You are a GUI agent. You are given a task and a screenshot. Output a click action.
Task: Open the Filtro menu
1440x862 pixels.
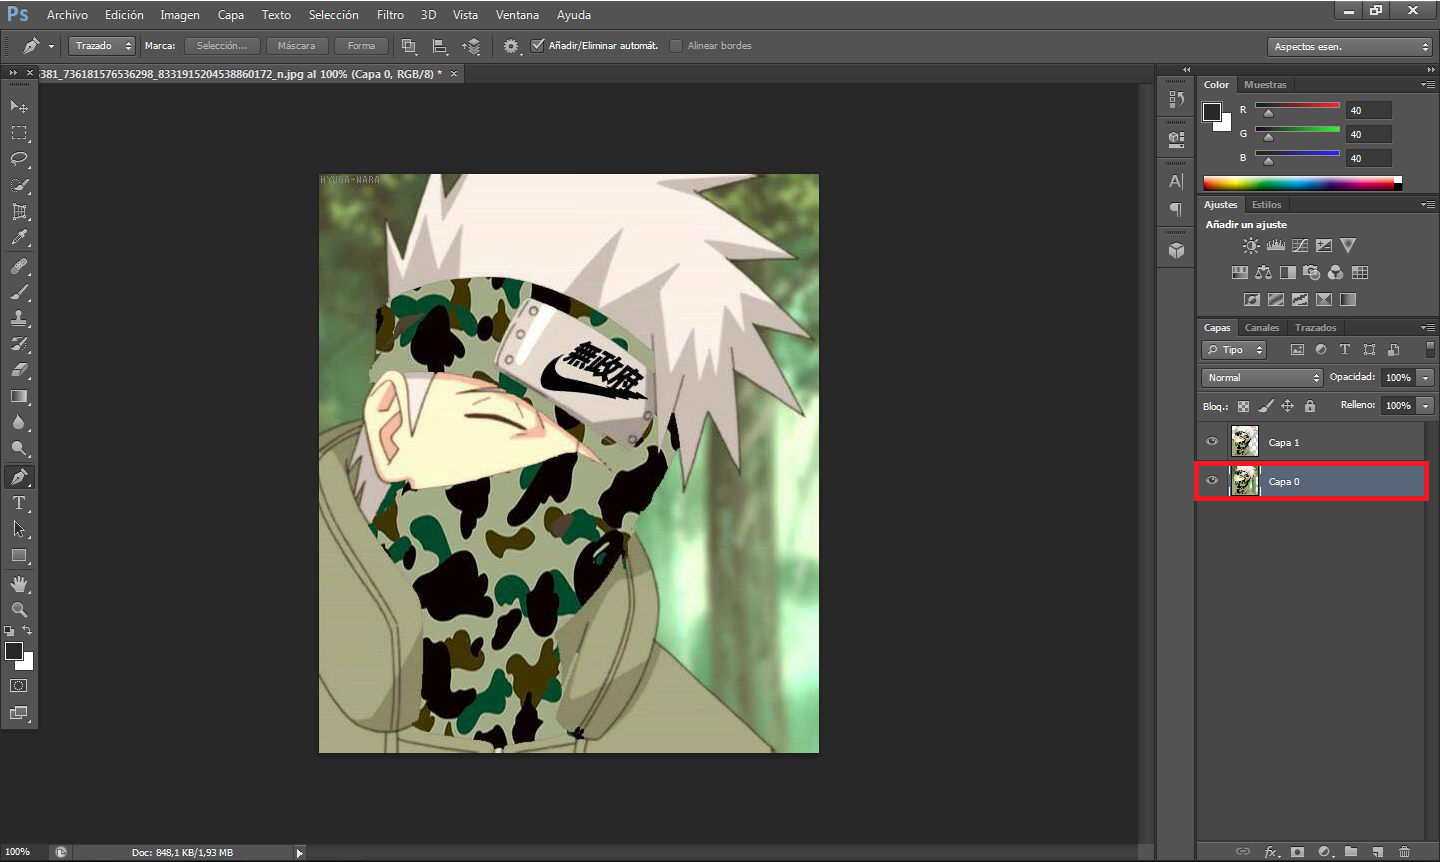coord(390,15)
